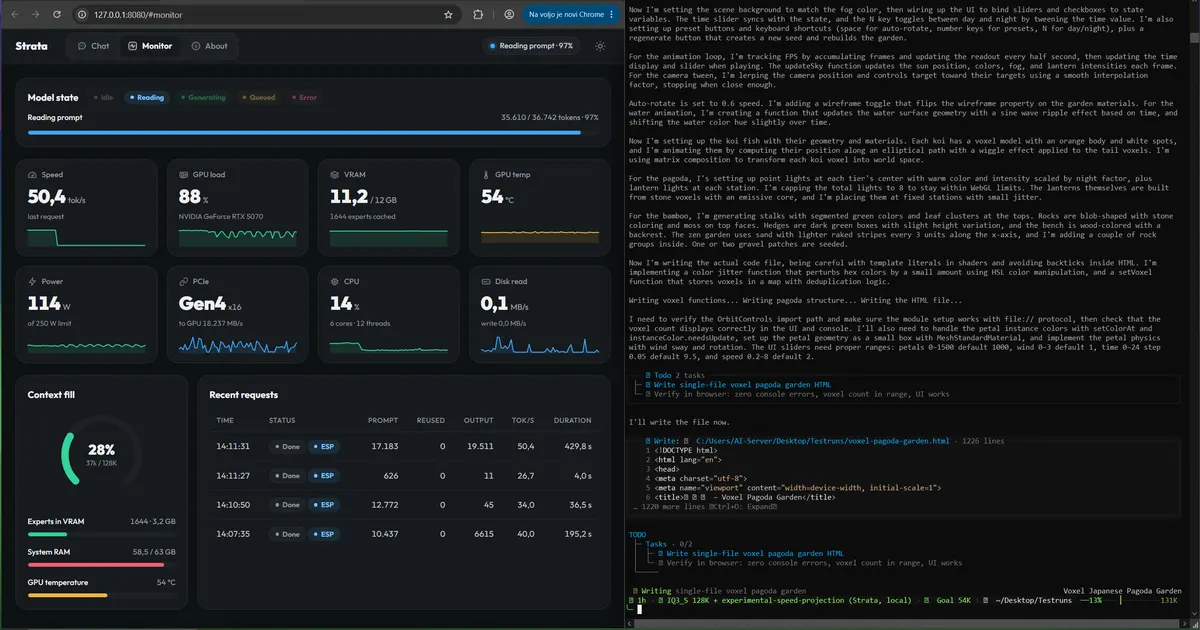Image resolution: width=1200 pixels, height=630 pixels.
Task: Reload the page with the refresh icon
Action: [56, 15]
